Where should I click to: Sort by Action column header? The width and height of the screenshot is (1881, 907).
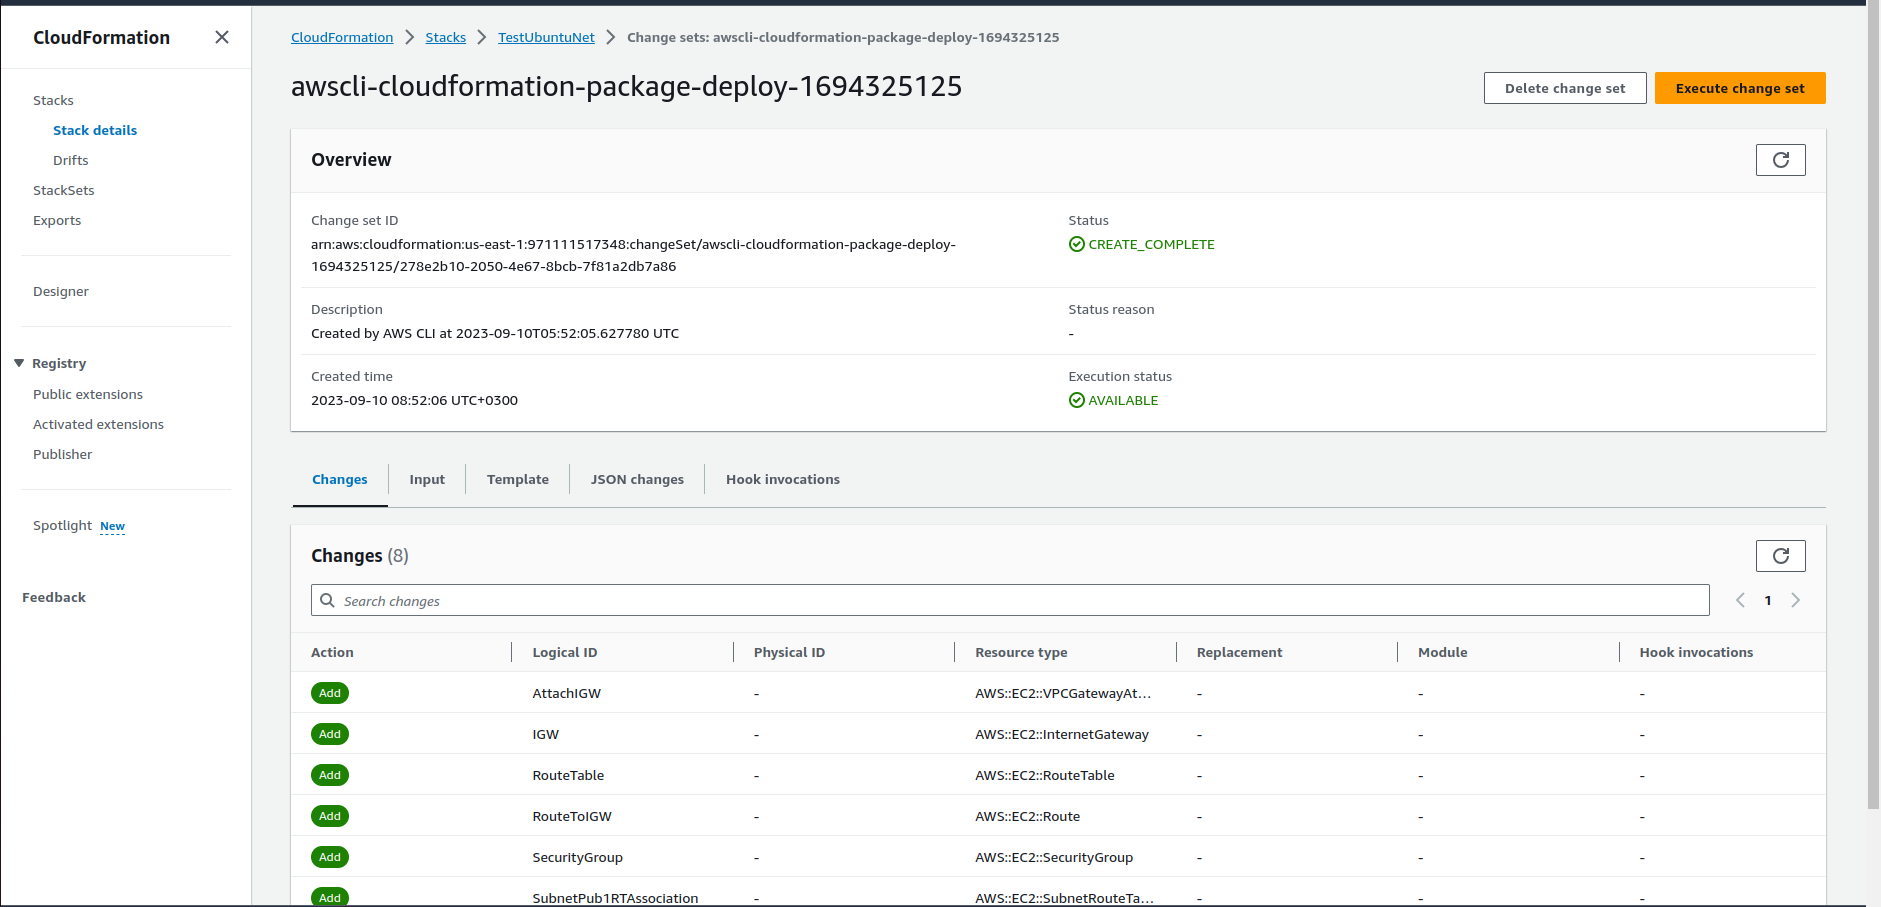[x=332, y=652]
